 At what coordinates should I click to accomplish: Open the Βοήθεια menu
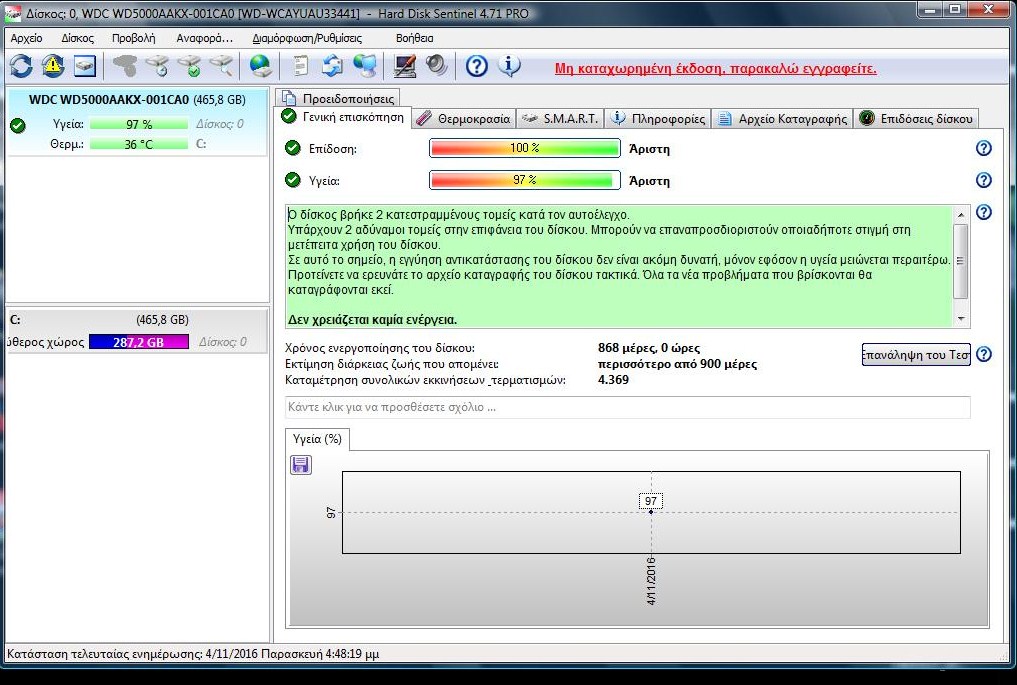coord(414,38)
